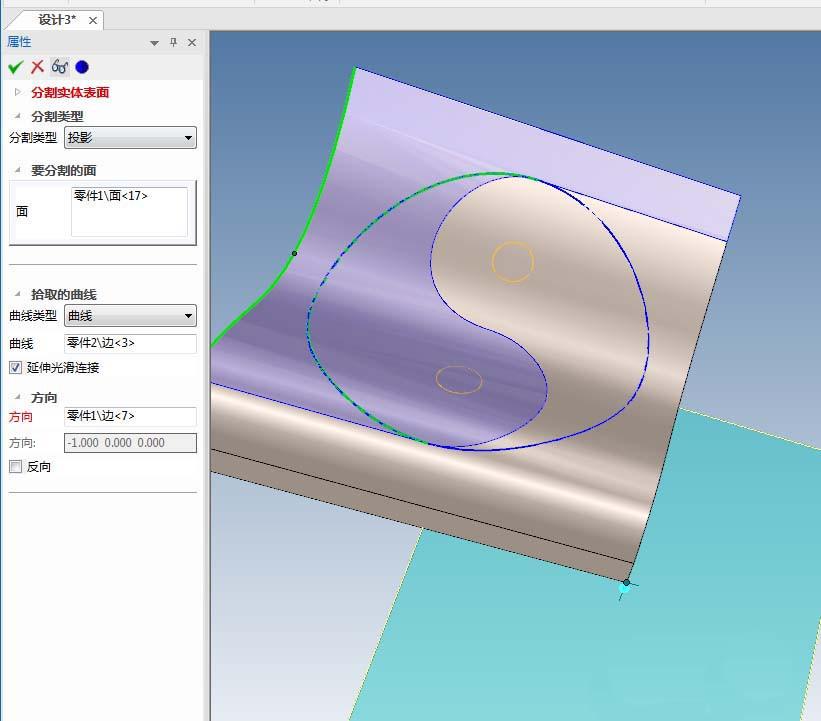This screenshot has height=721, width=821.
Task: Enable the 反向 reverse checkbox
Action: [15, 467]
